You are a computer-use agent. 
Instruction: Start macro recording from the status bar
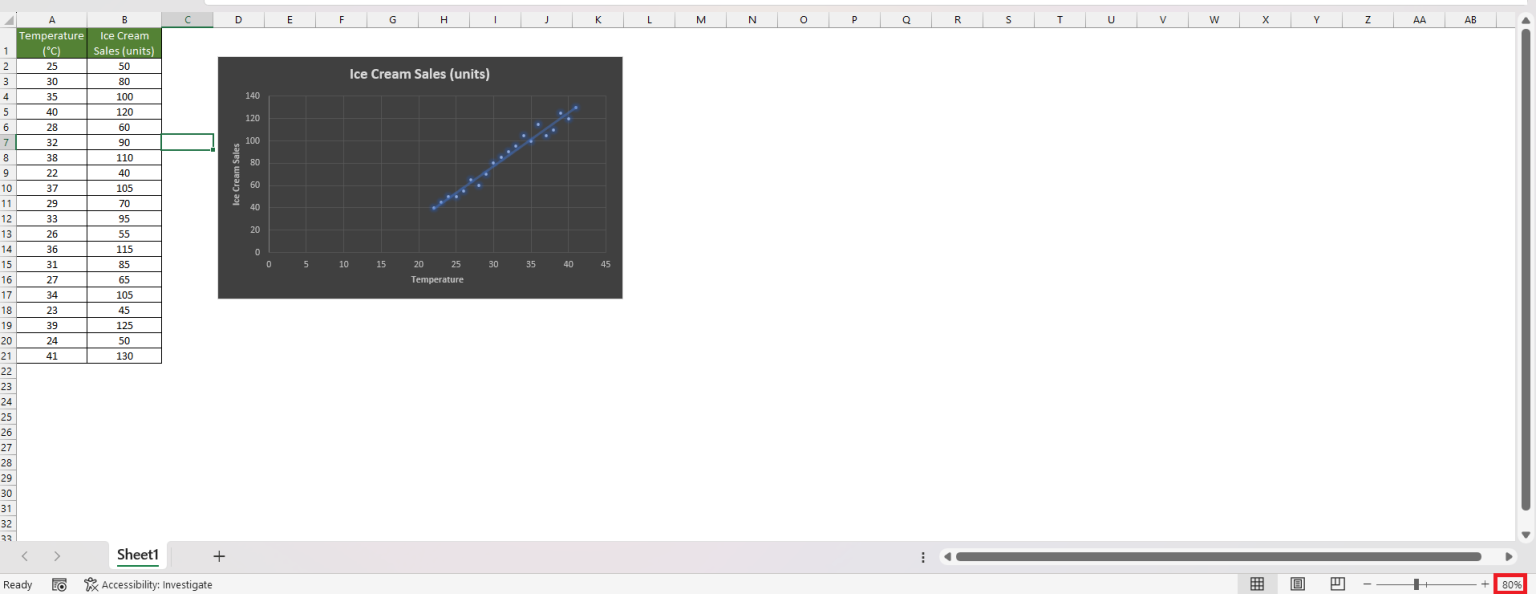[59, 584]
